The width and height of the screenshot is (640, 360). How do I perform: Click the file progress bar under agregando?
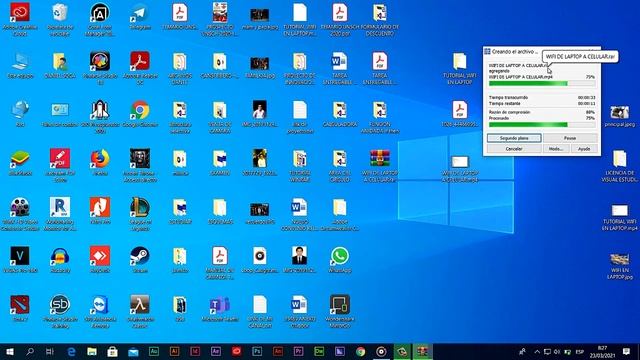542,83
